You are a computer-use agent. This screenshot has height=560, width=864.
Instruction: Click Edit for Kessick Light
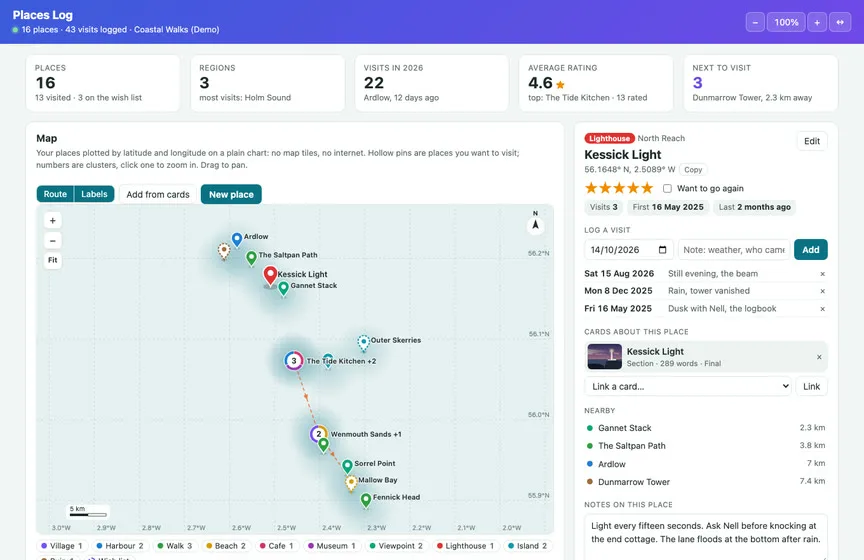click(x=812, y=141)
